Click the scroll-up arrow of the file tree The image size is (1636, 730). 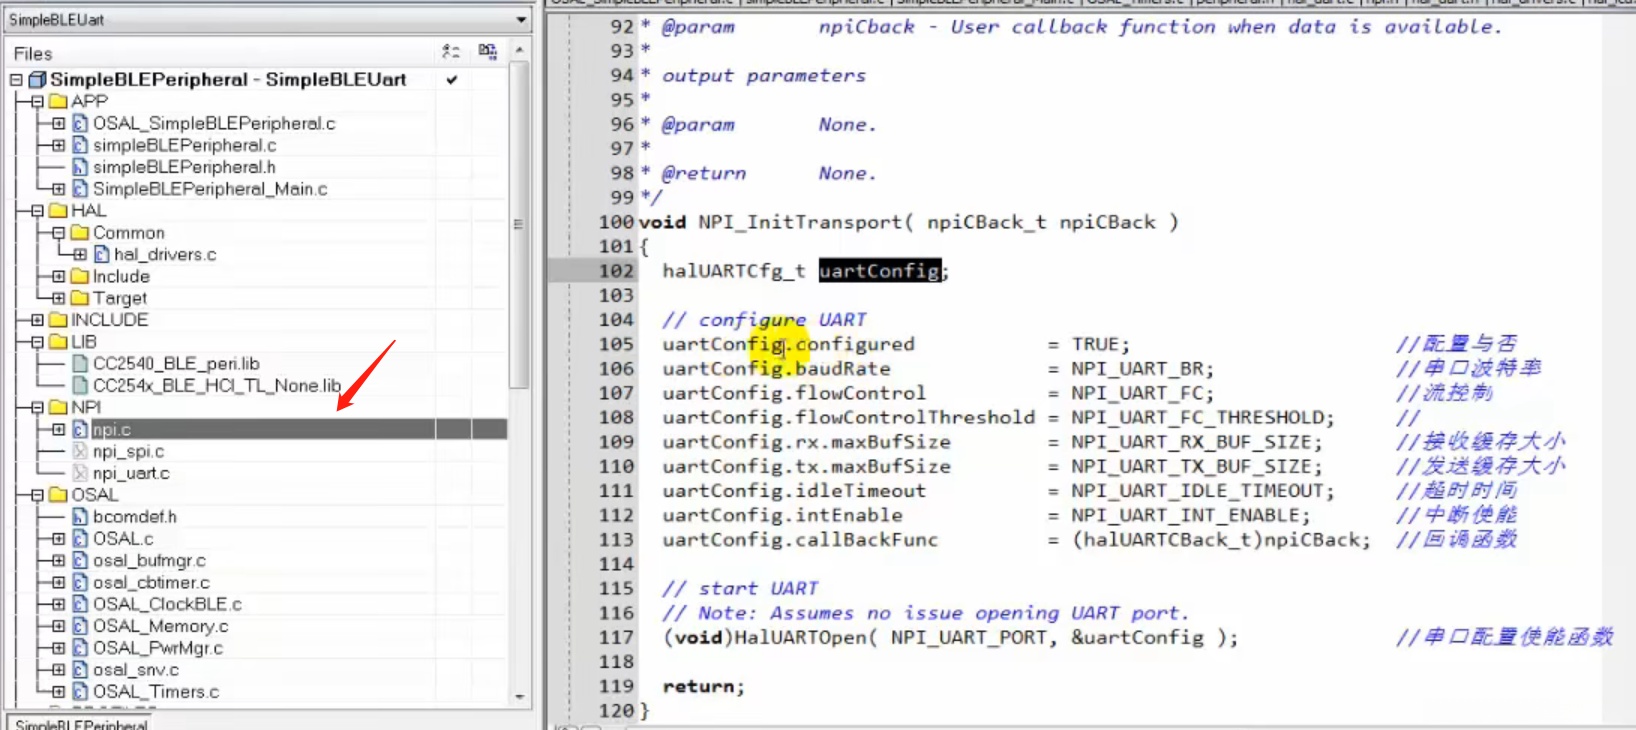pos(519,49)
